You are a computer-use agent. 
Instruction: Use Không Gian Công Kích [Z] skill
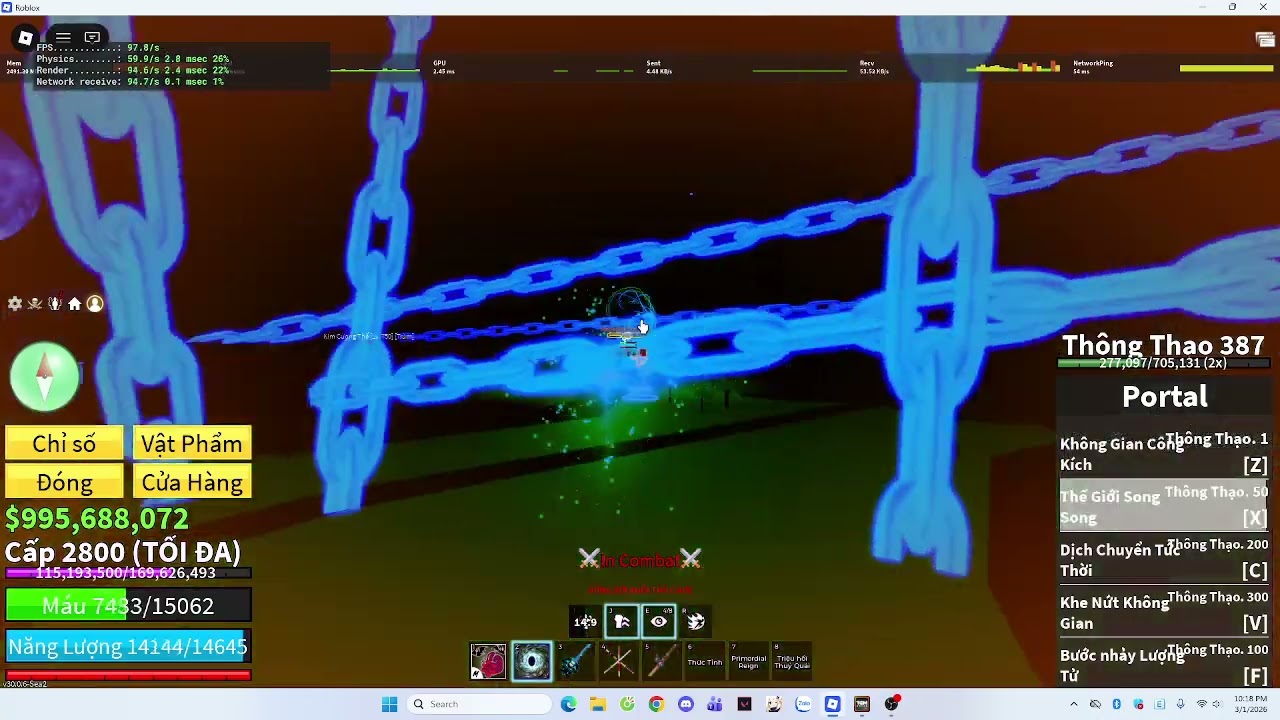coord(1164,454)
